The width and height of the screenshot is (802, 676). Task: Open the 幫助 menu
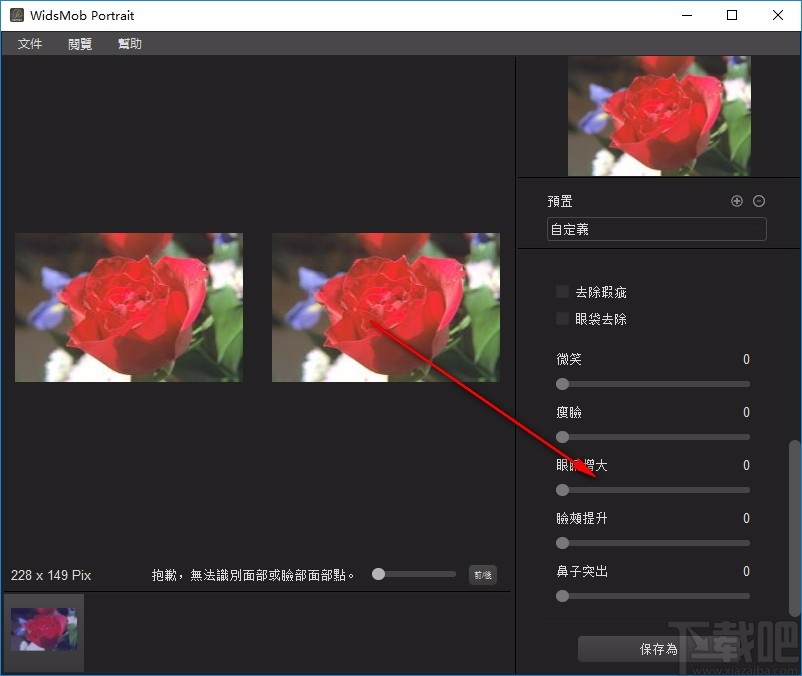click(130, 44)
